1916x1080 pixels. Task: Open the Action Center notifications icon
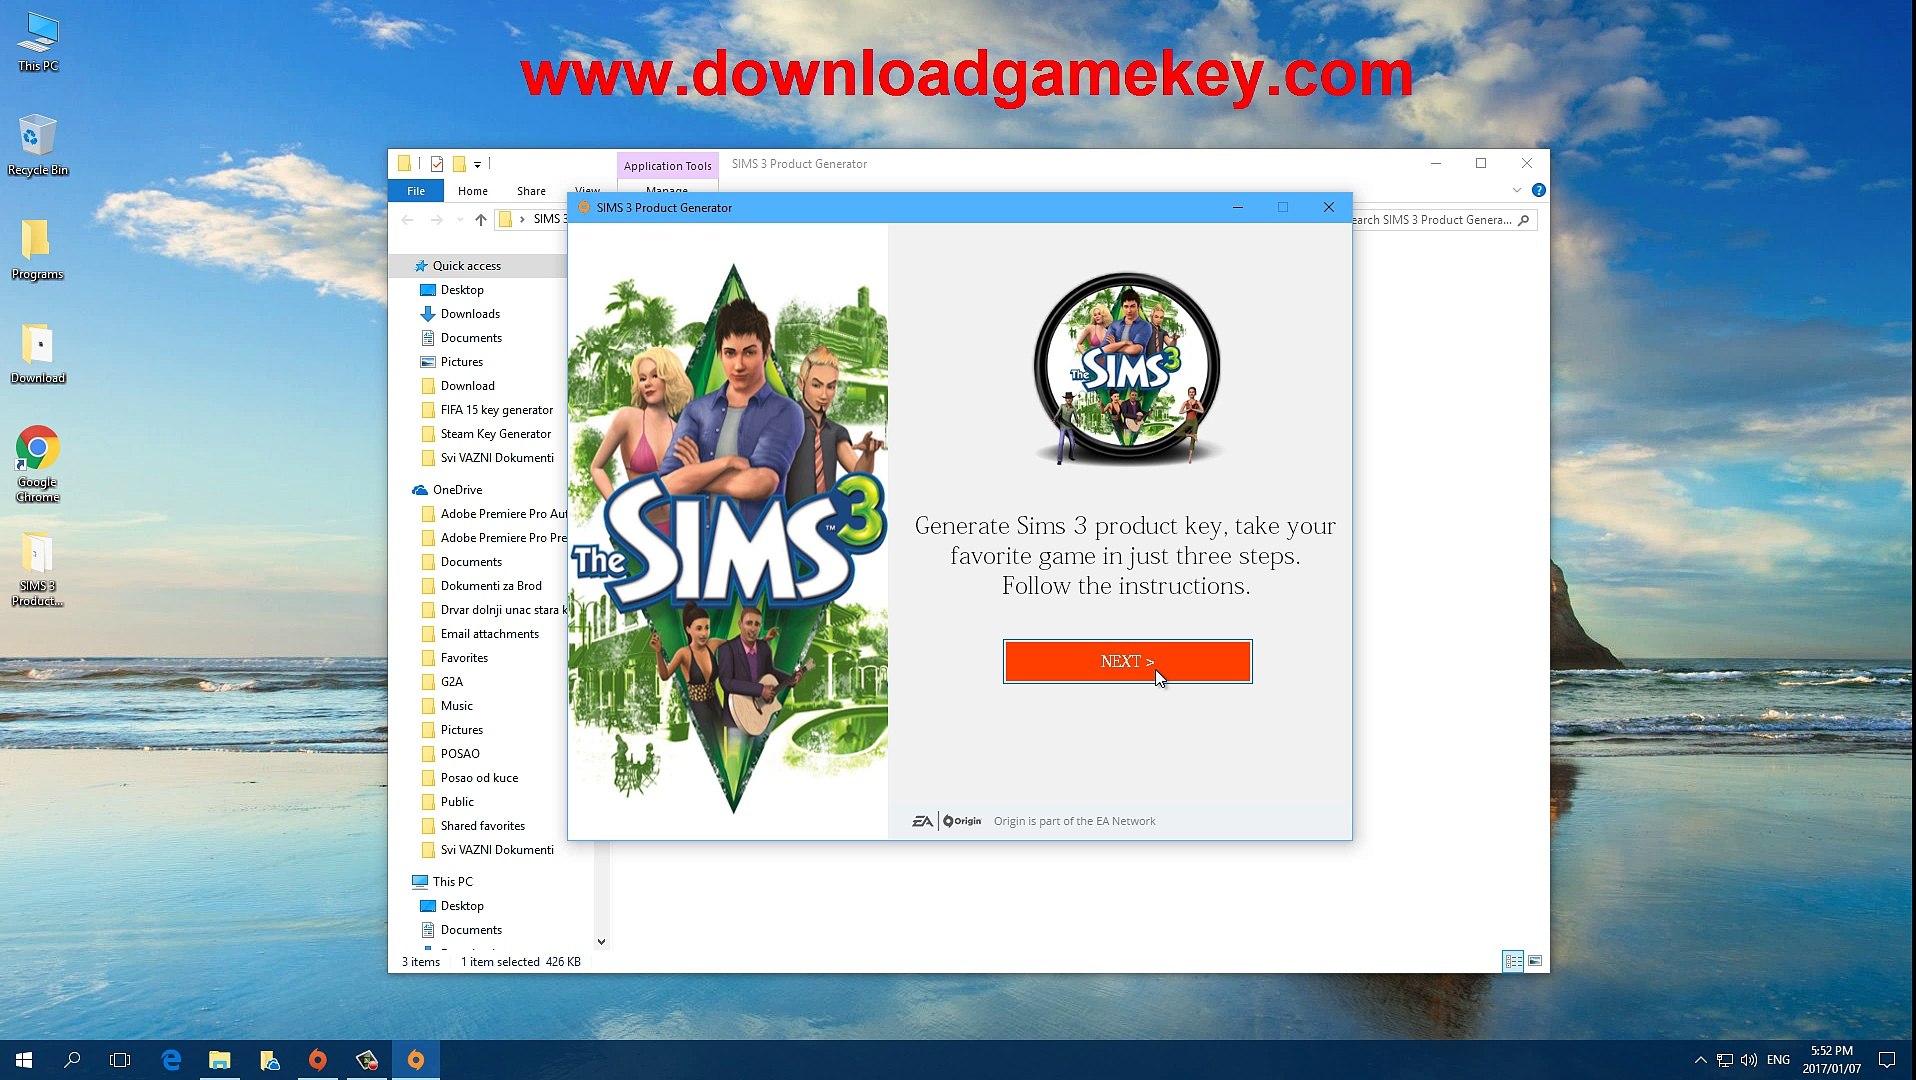(1887, 1060)
